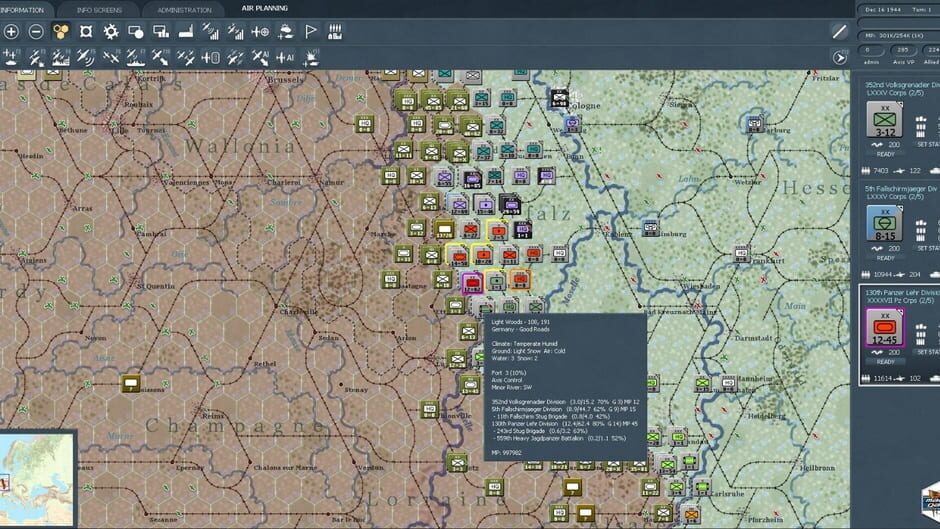Select the naval patrol air mission icon
The height and width of the screenshot is (529, 940).
coord(135,58)
